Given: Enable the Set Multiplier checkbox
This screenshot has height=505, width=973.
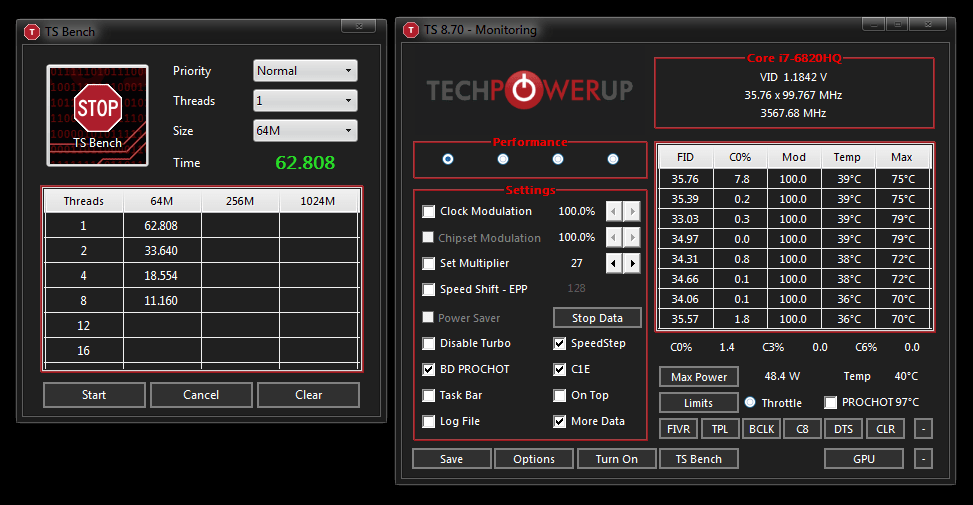Looking at the screenshot, I should pyautogui.click(x=428, y=264).
